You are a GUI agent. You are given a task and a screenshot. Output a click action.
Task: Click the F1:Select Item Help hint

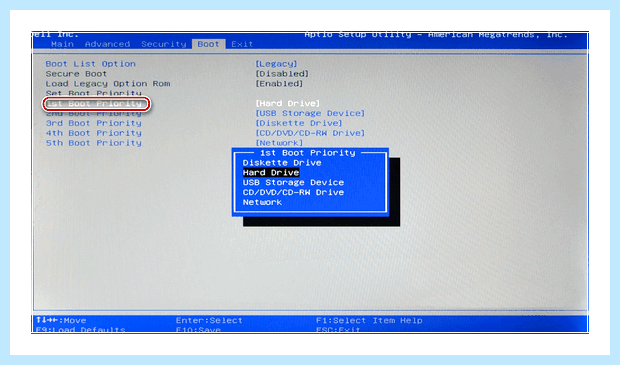coord(369,320)
